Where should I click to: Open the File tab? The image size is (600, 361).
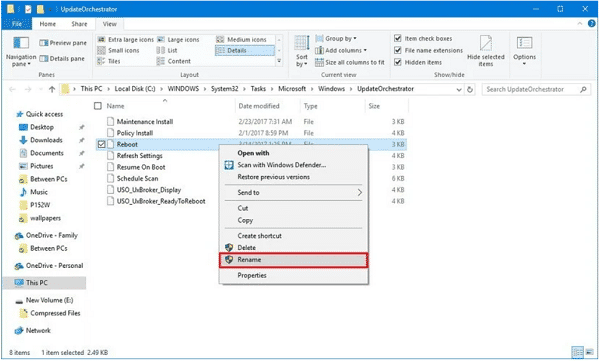pos(17,24)
